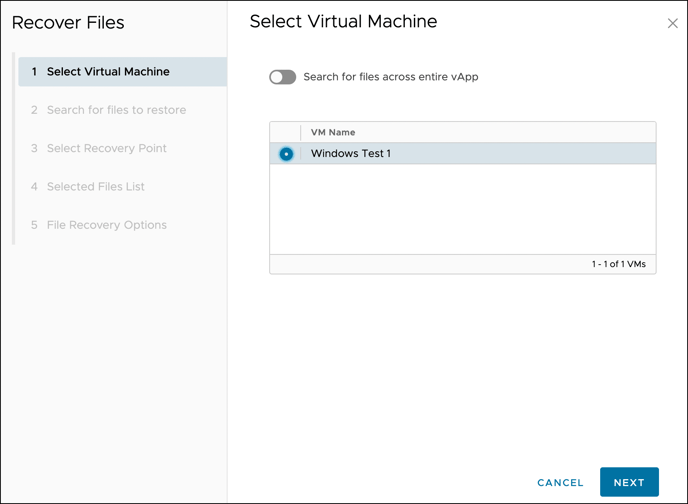Click the VM Name column header
Screen dimensions: 688x504
(x=333, y=132)
